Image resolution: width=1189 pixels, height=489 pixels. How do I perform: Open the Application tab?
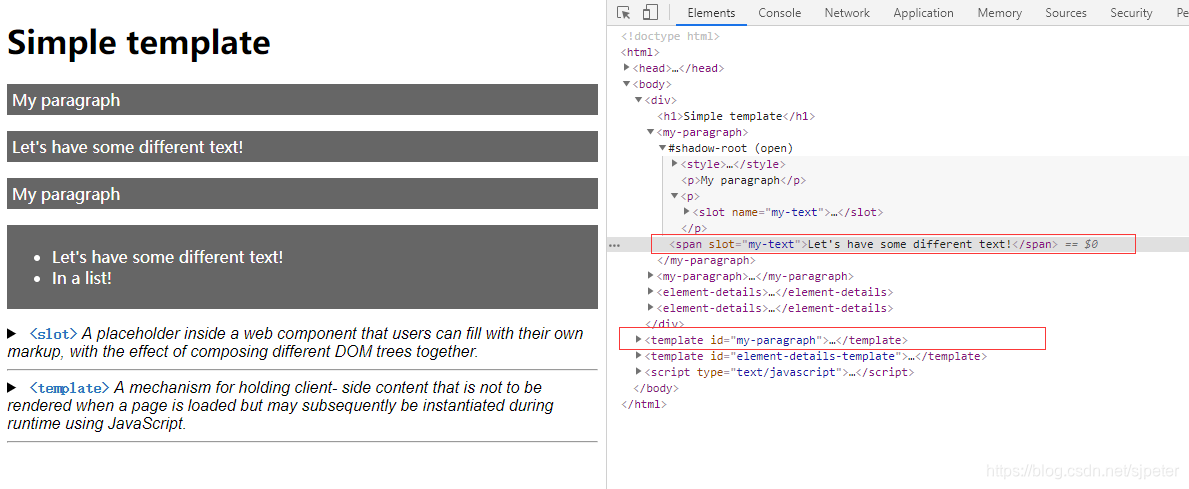923,13
